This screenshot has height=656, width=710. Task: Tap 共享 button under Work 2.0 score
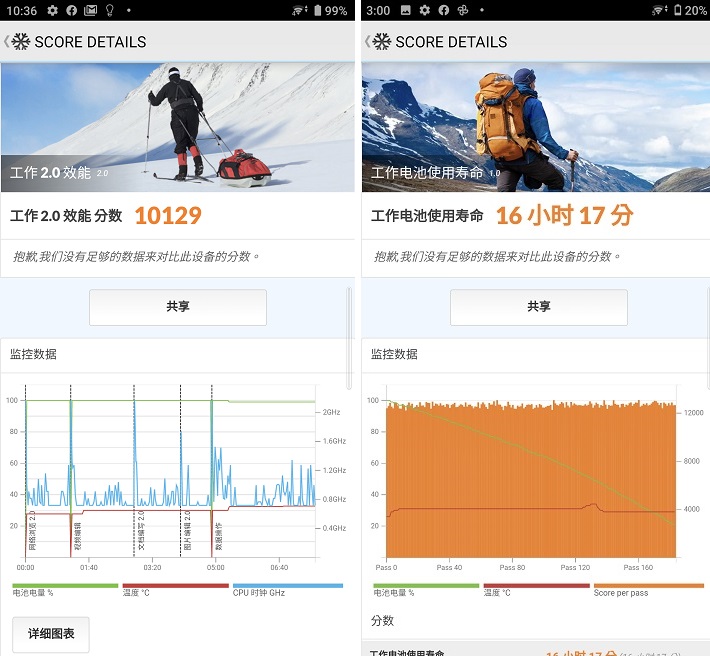pyautogui.click(x=178, y=307)
